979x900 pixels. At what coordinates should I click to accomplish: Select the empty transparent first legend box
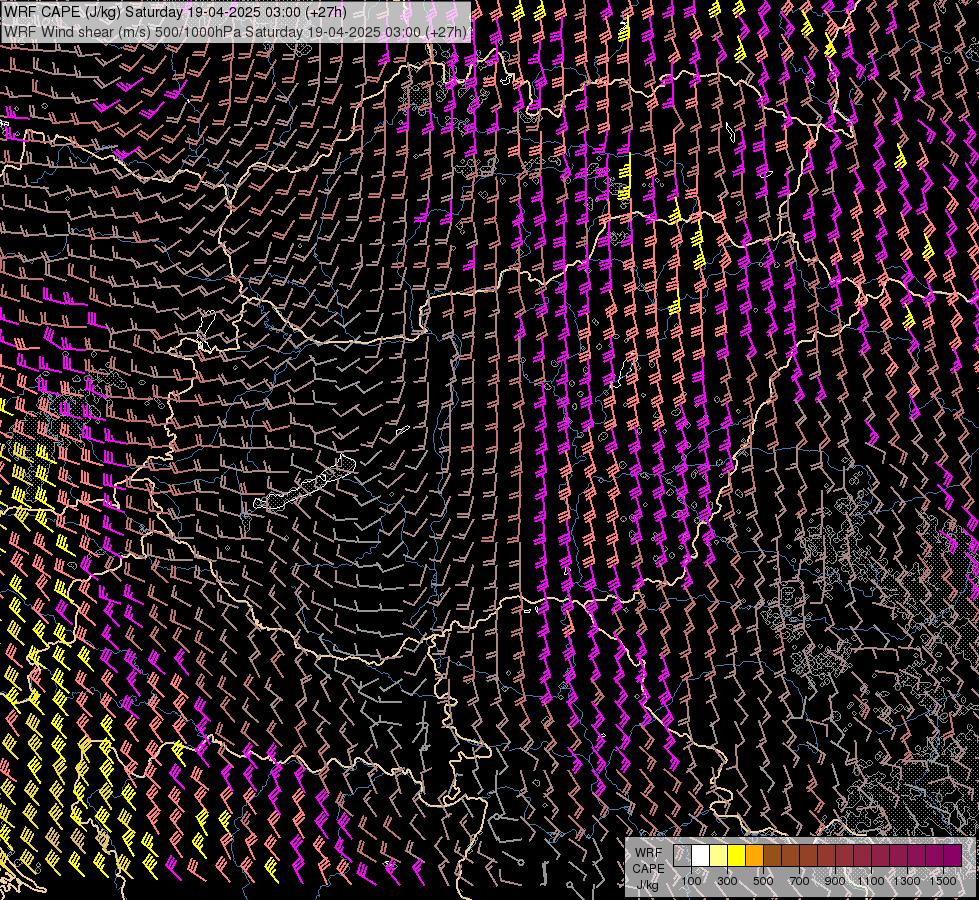(682, 856)
